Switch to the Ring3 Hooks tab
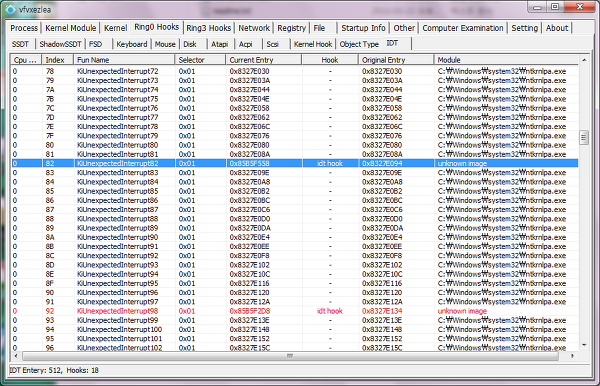The image size is (600, 386). tap(209, 28)
